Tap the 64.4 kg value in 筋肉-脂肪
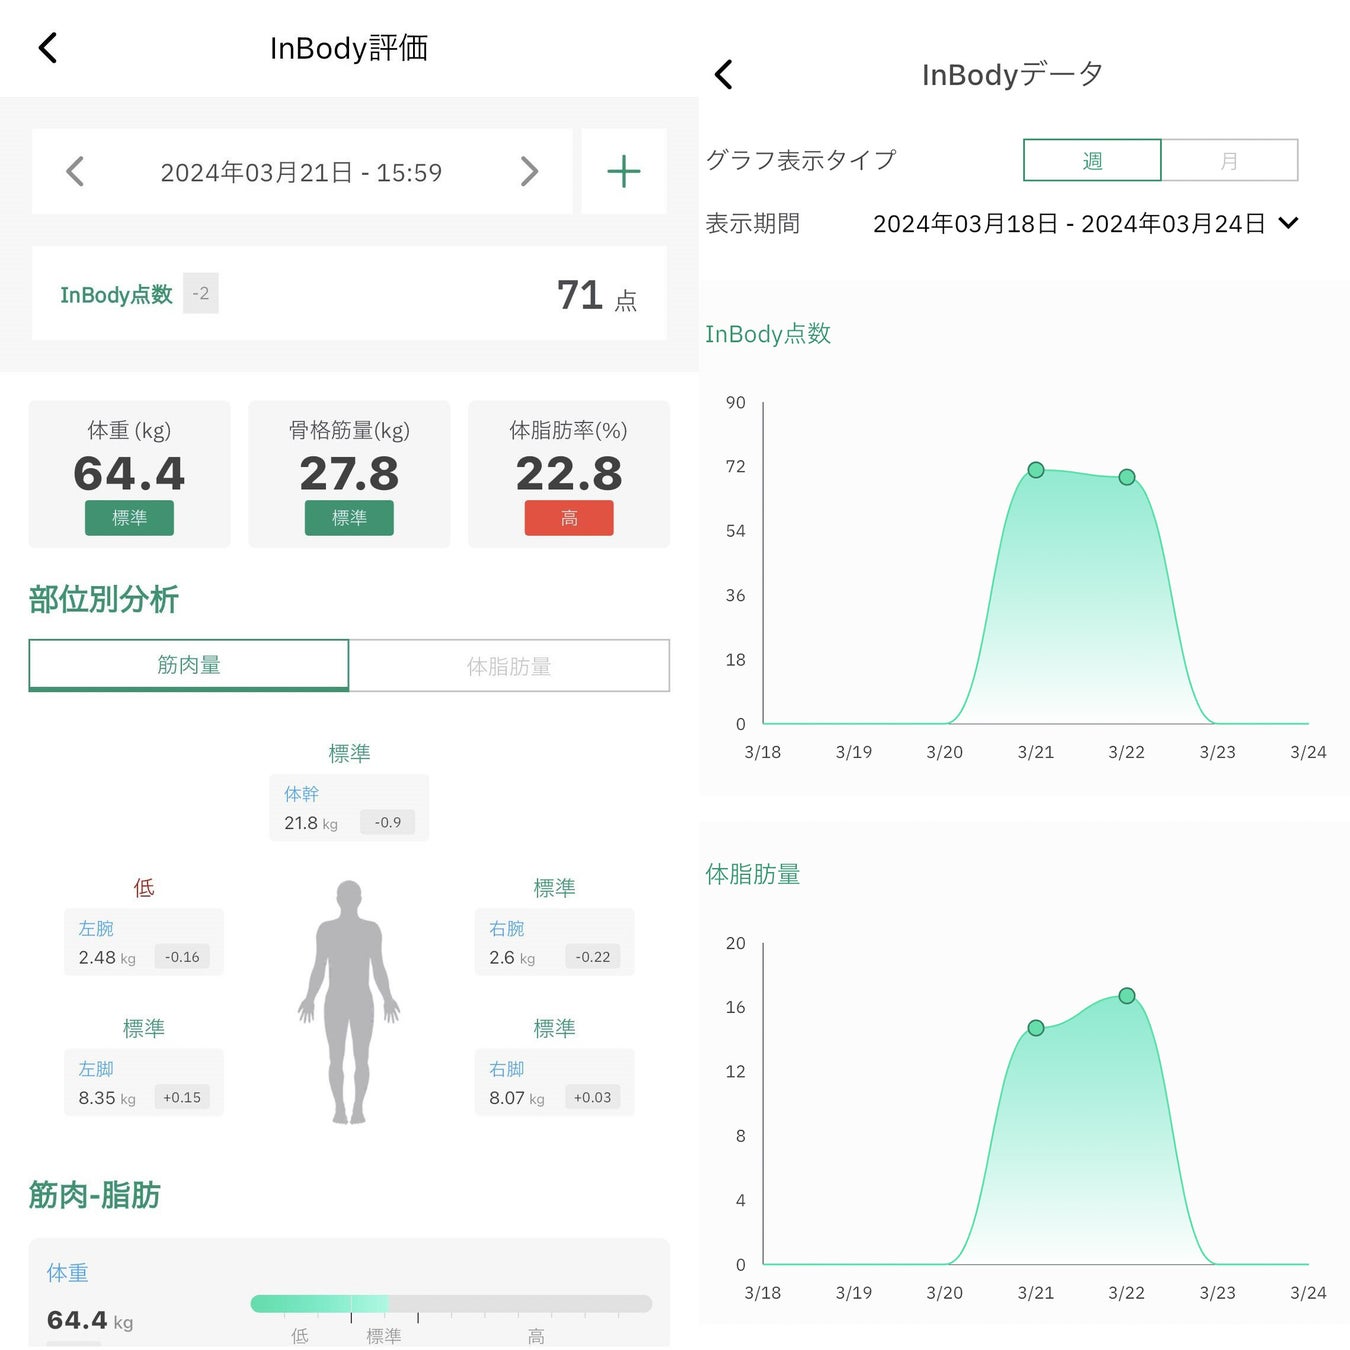Image resolution: width=1350 pixels, height=1350 pixels. 90,1320
